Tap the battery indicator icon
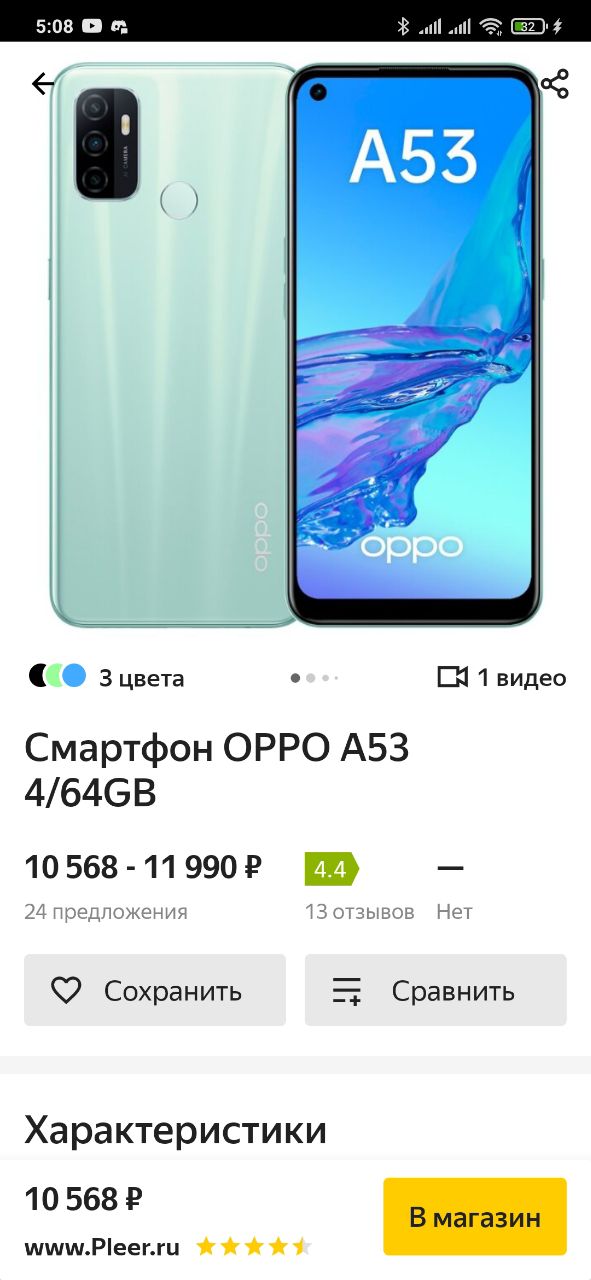Image resolution: width=591 pixels, height=1280 pixels. pos(529,27)
